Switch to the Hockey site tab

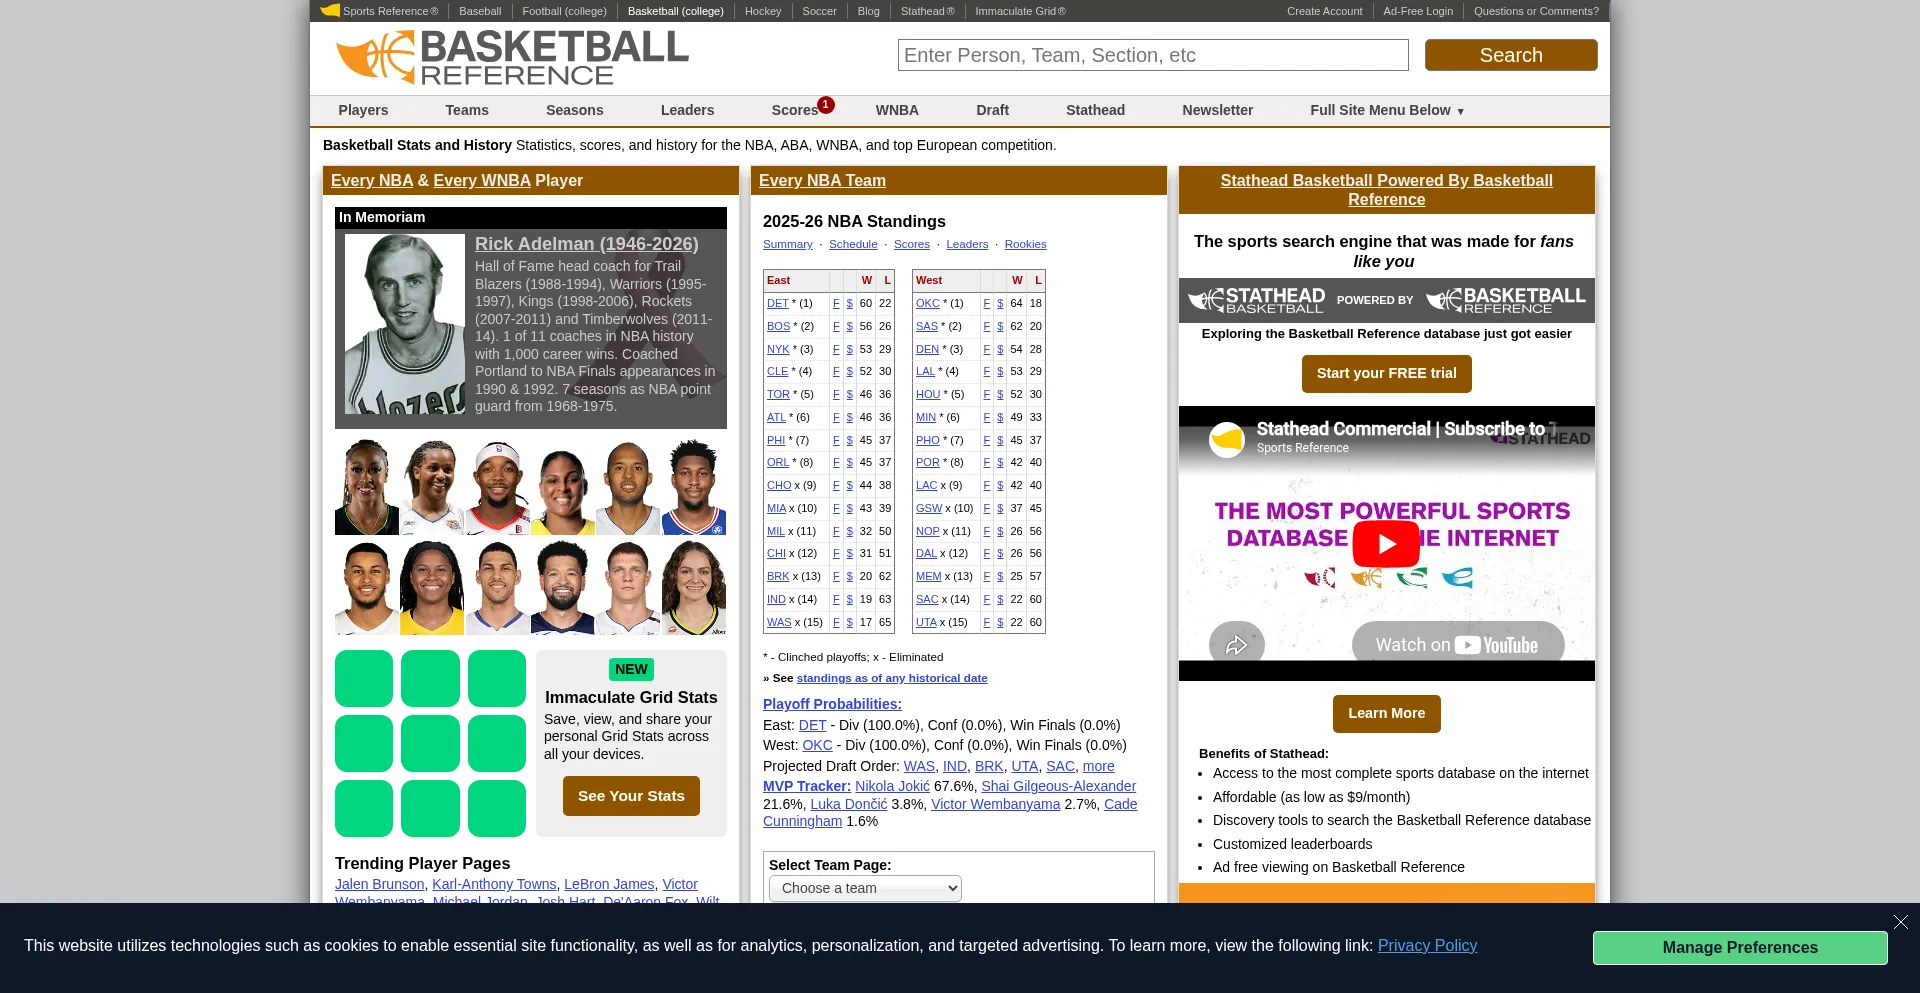tap(763, 11)
